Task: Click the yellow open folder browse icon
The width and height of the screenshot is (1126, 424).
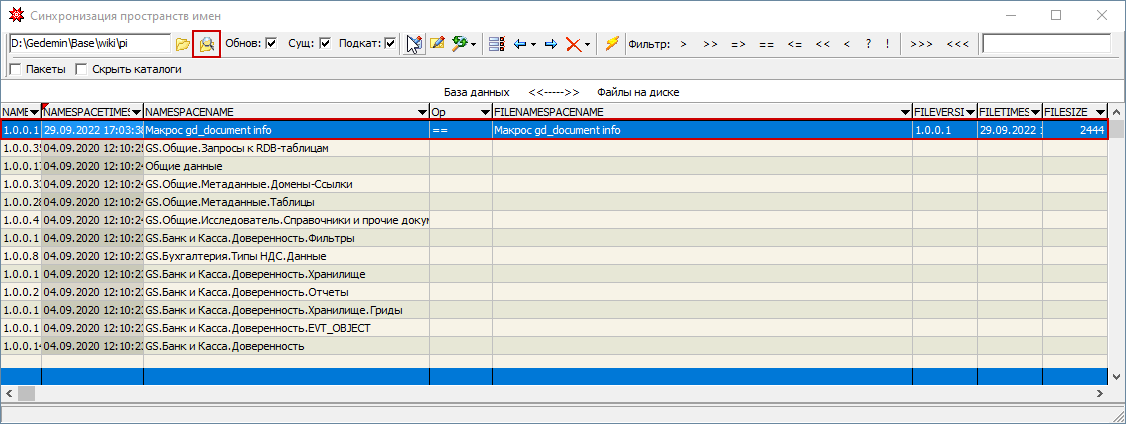Action: (x=182, y=44)
